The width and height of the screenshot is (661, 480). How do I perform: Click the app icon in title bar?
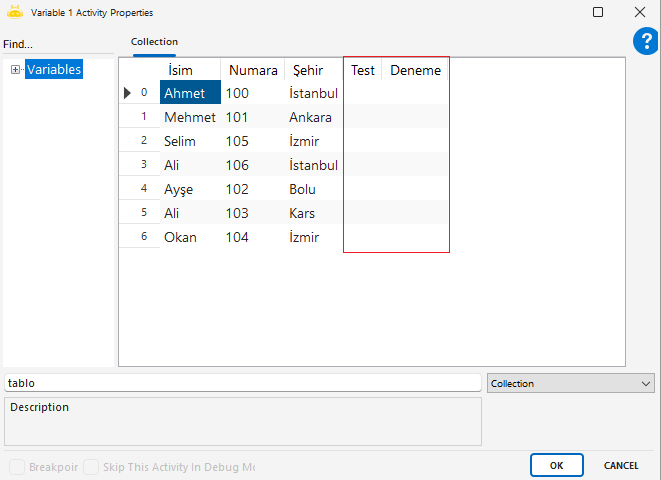[x=14, y=12]
